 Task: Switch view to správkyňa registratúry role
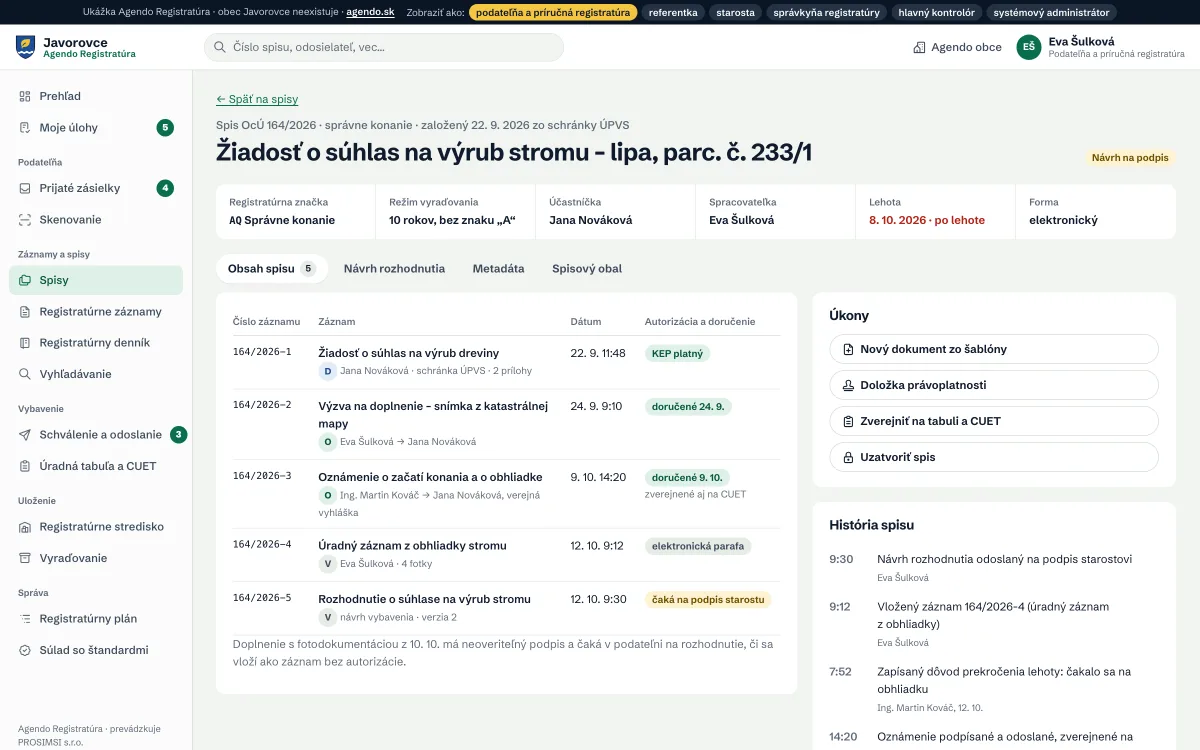tap(827, 13)
